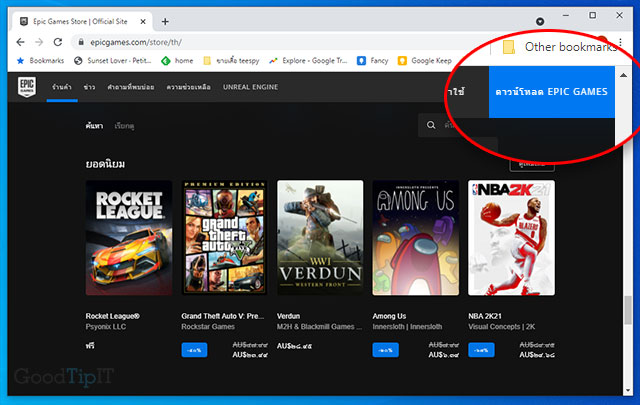
Task: Click the discount badge under Among Us
Action: coord(385,350)
